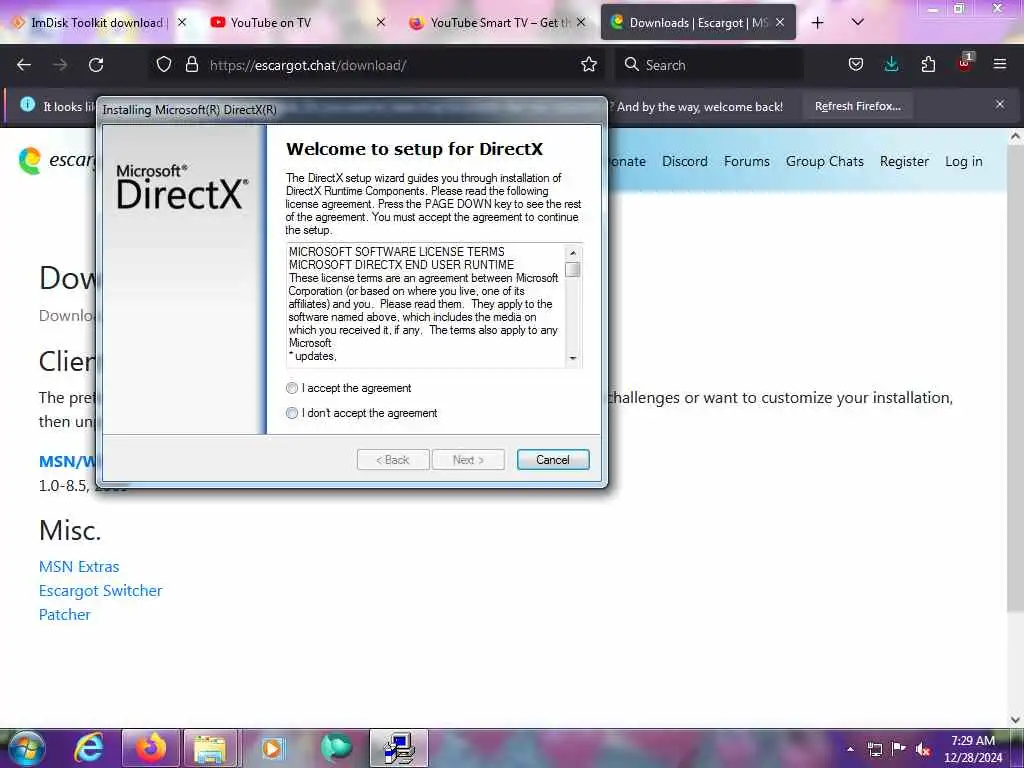The height and width of the screenshot is (768, 1024).
Task: Click the uBlock Origin extension icon
Action: (x=965, y=63)
